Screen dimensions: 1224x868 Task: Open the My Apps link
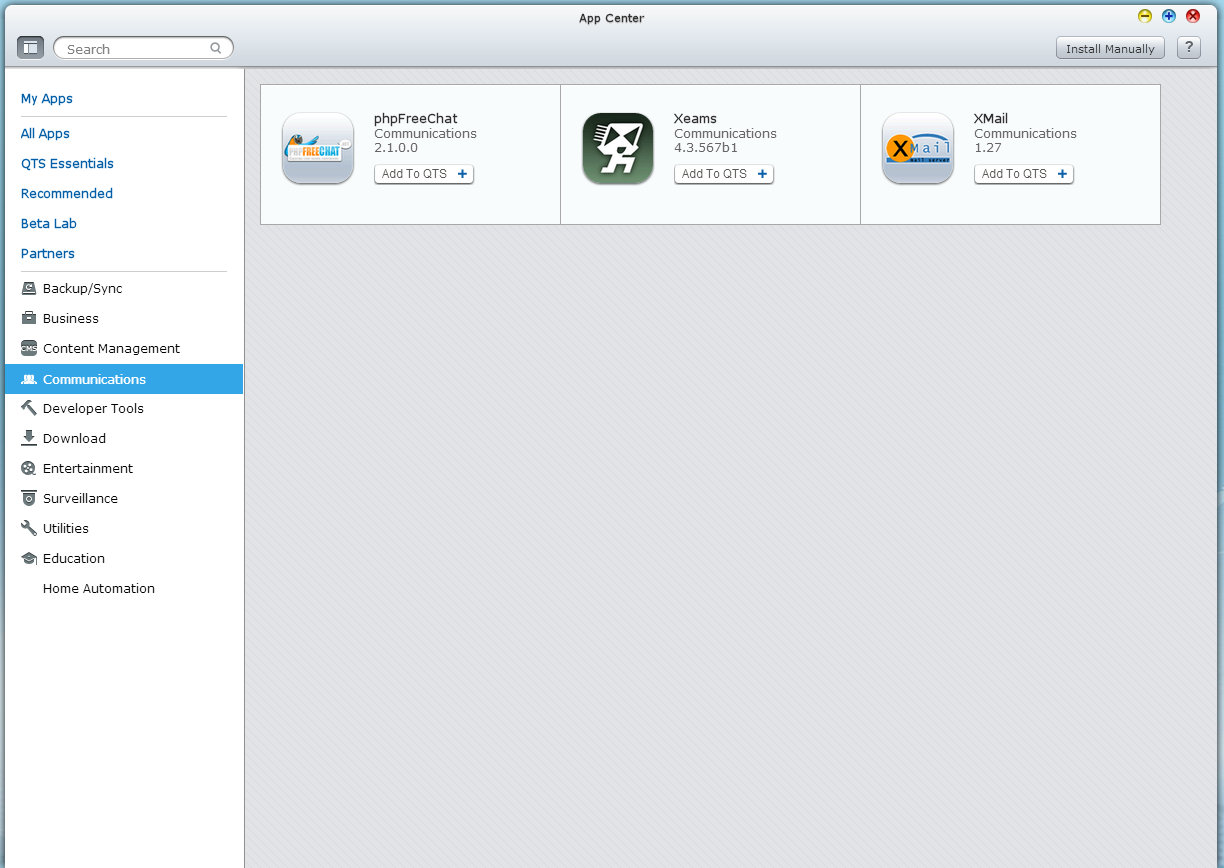(47, 98)
